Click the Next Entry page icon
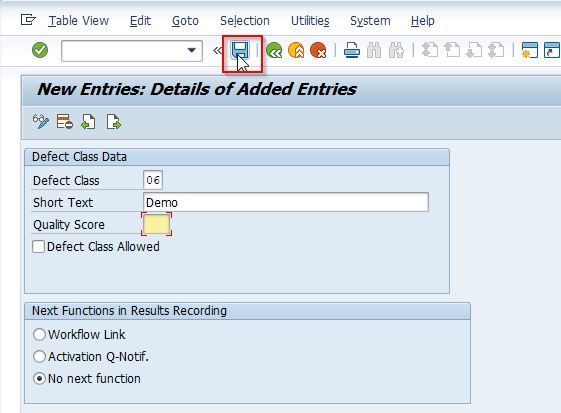561x413 pixels. point(113,122)
